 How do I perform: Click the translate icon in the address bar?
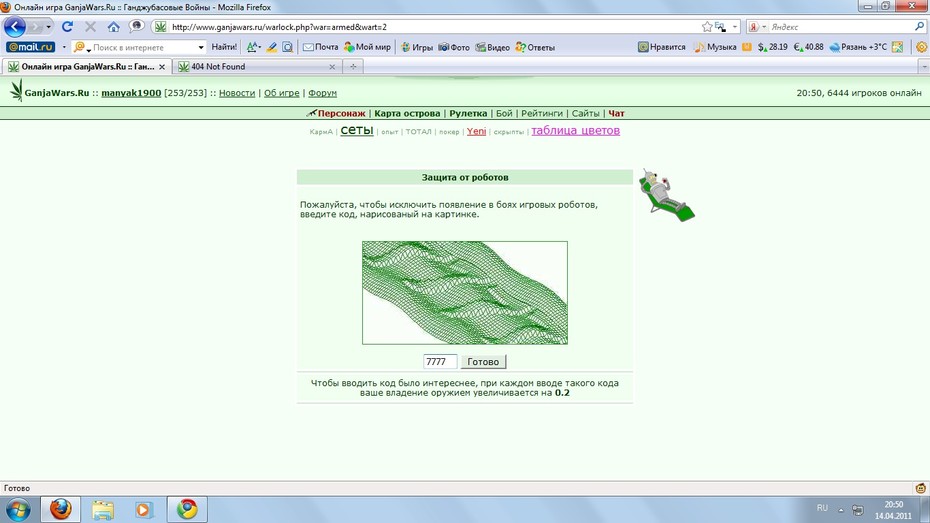click(720, 27)
